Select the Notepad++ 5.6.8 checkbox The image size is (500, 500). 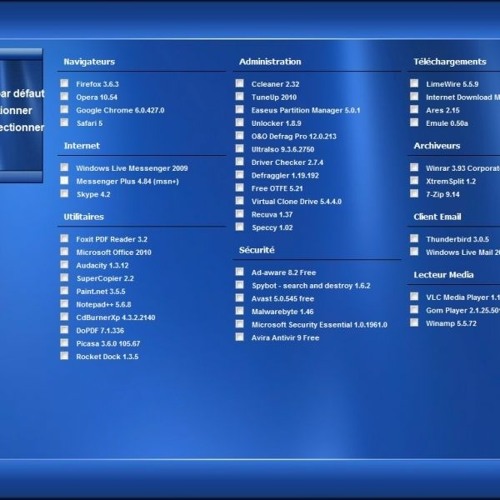pyautogui.click(x=64, y=304)
